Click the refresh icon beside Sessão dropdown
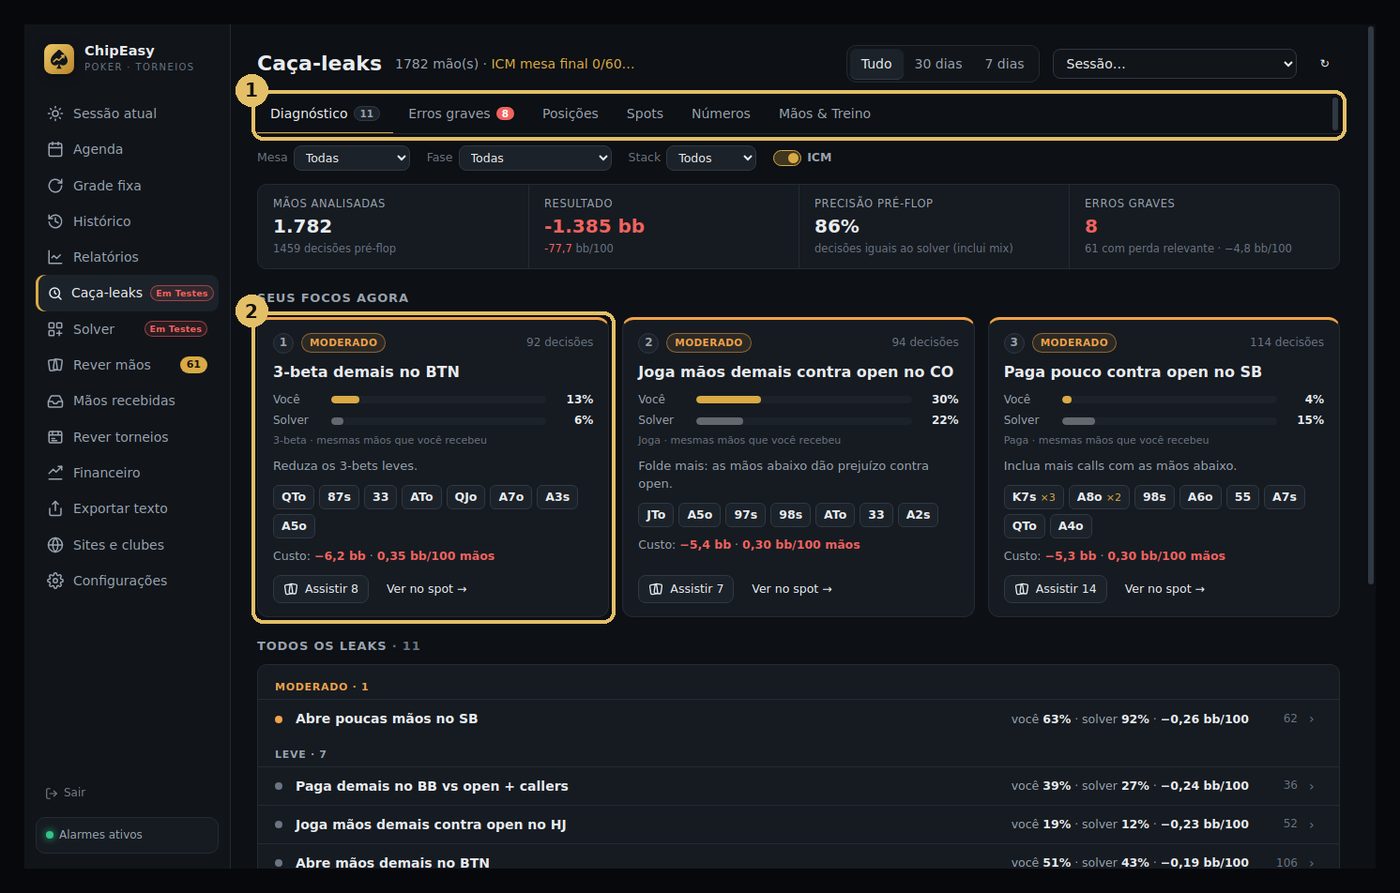Screen dimensions: 1400x893 coord(1325,64)
